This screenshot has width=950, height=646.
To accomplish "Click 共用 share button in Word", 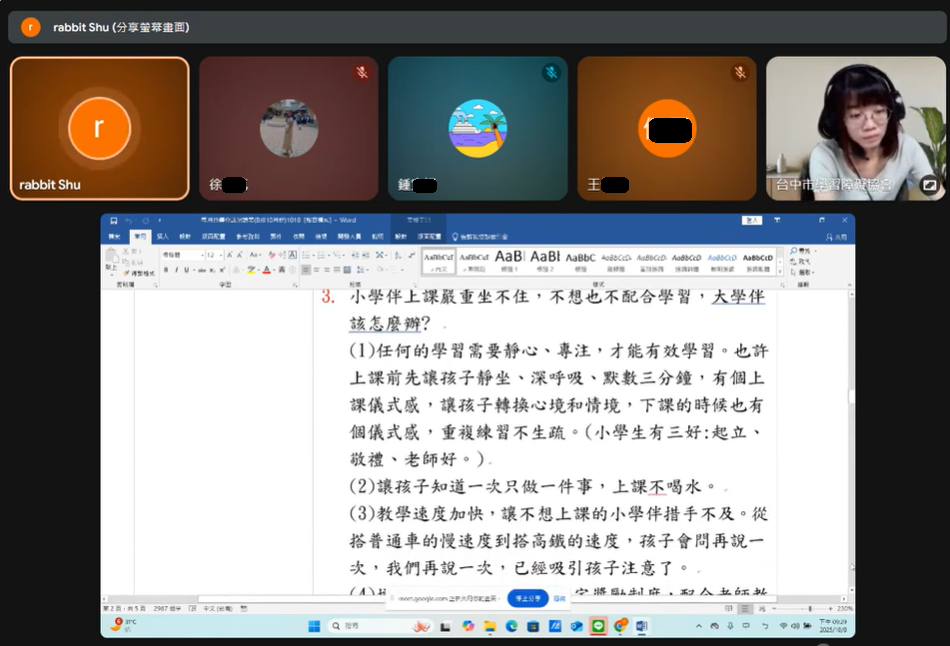I will coord(838,237).
